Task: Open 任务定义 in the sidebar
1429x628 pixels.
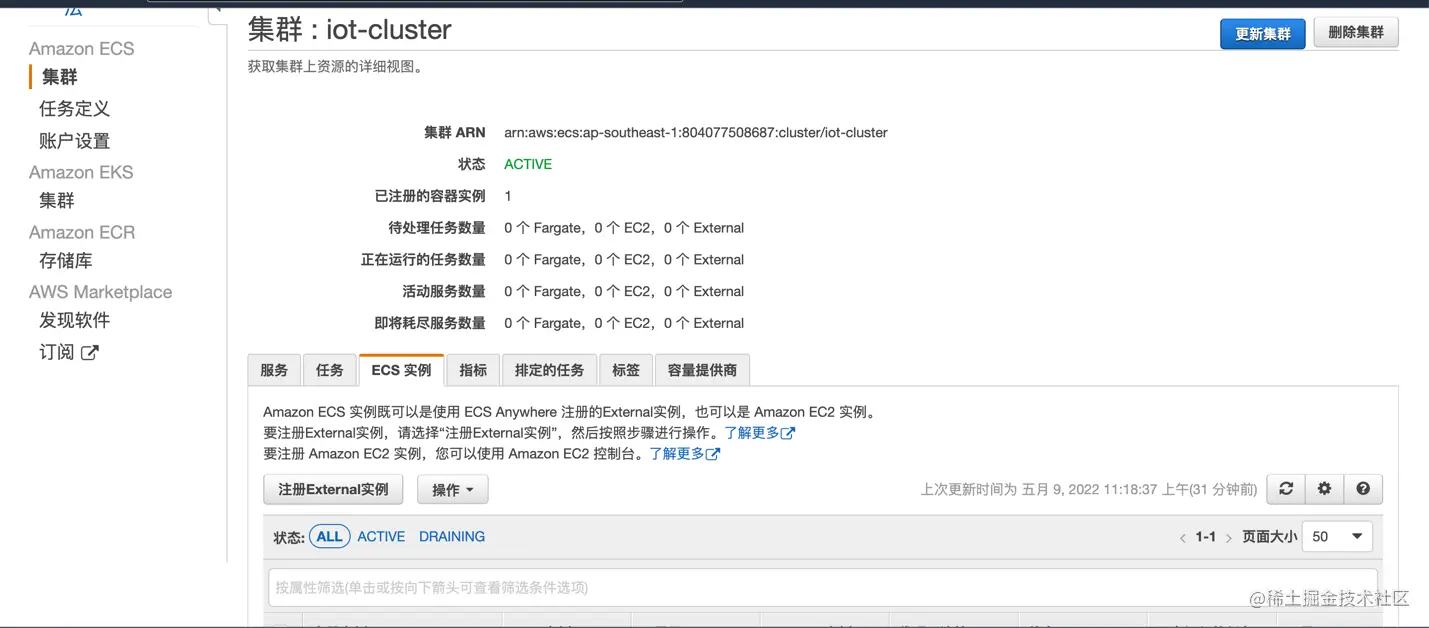Action: tap(74, 109)
